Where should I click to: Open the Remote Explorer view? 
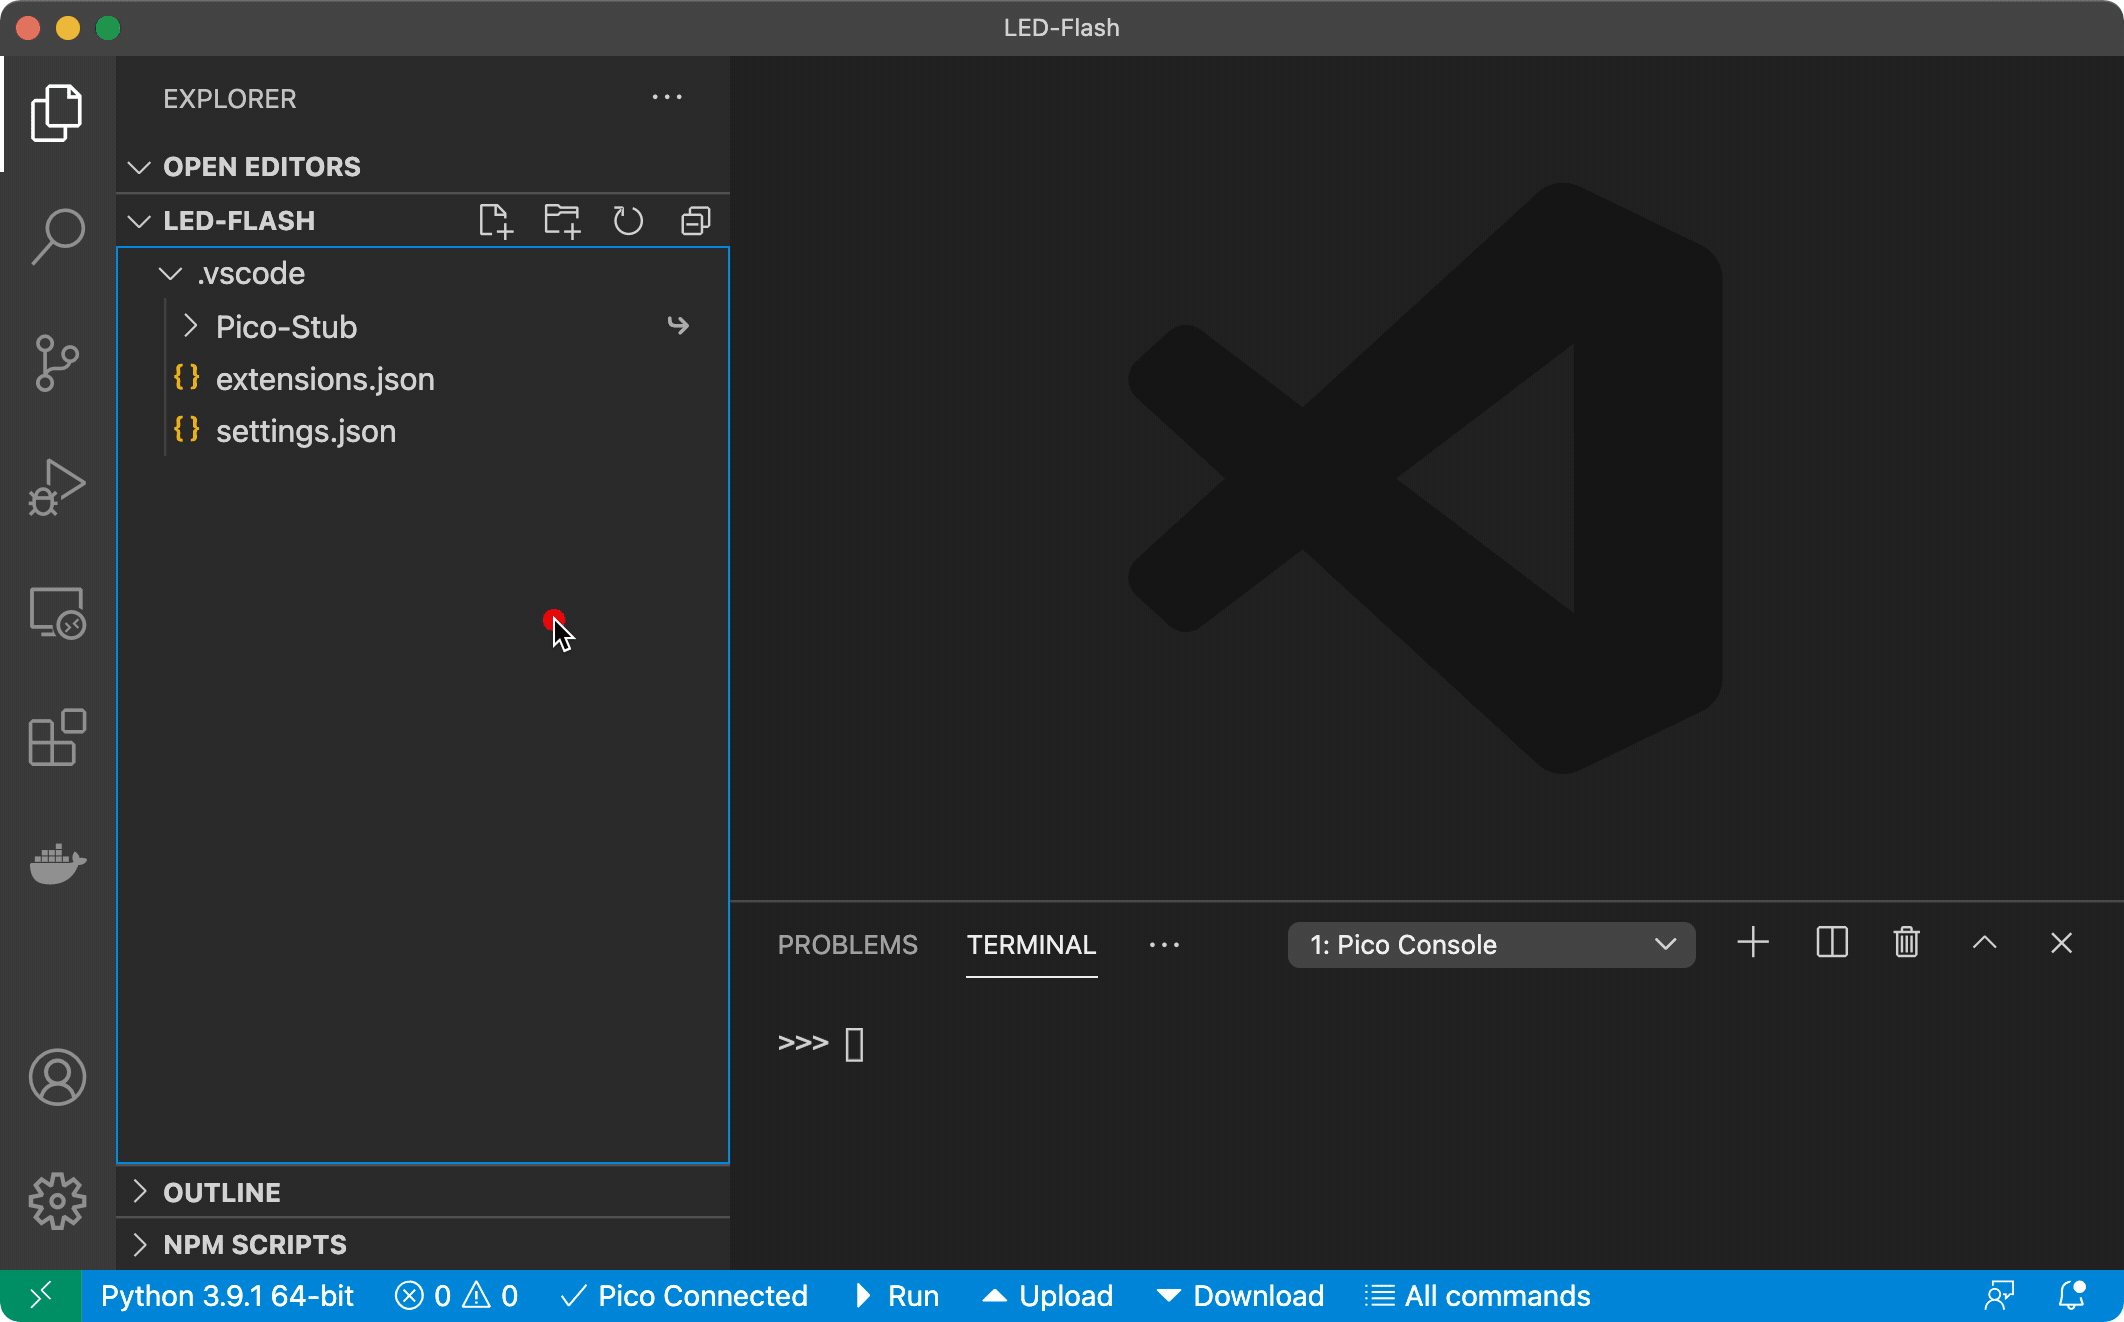[57, 612]
